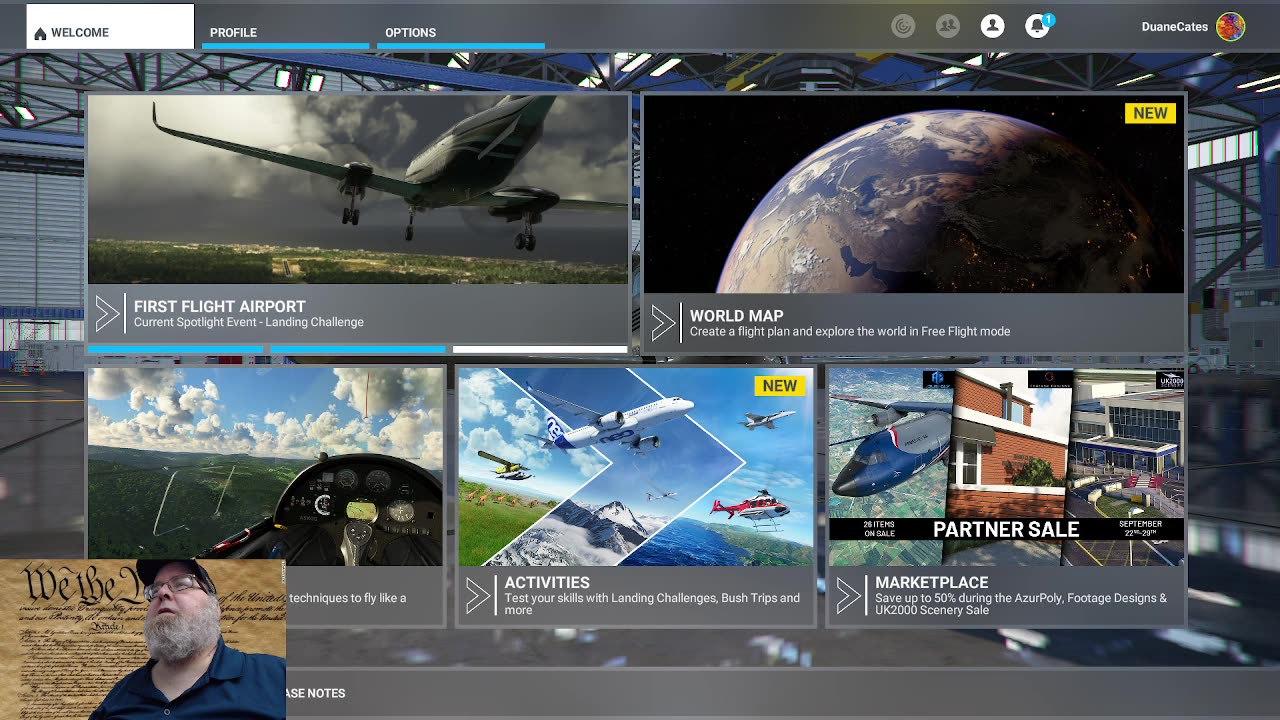
Task: Open the notifications bell icon
Action: pos(1037,27)
